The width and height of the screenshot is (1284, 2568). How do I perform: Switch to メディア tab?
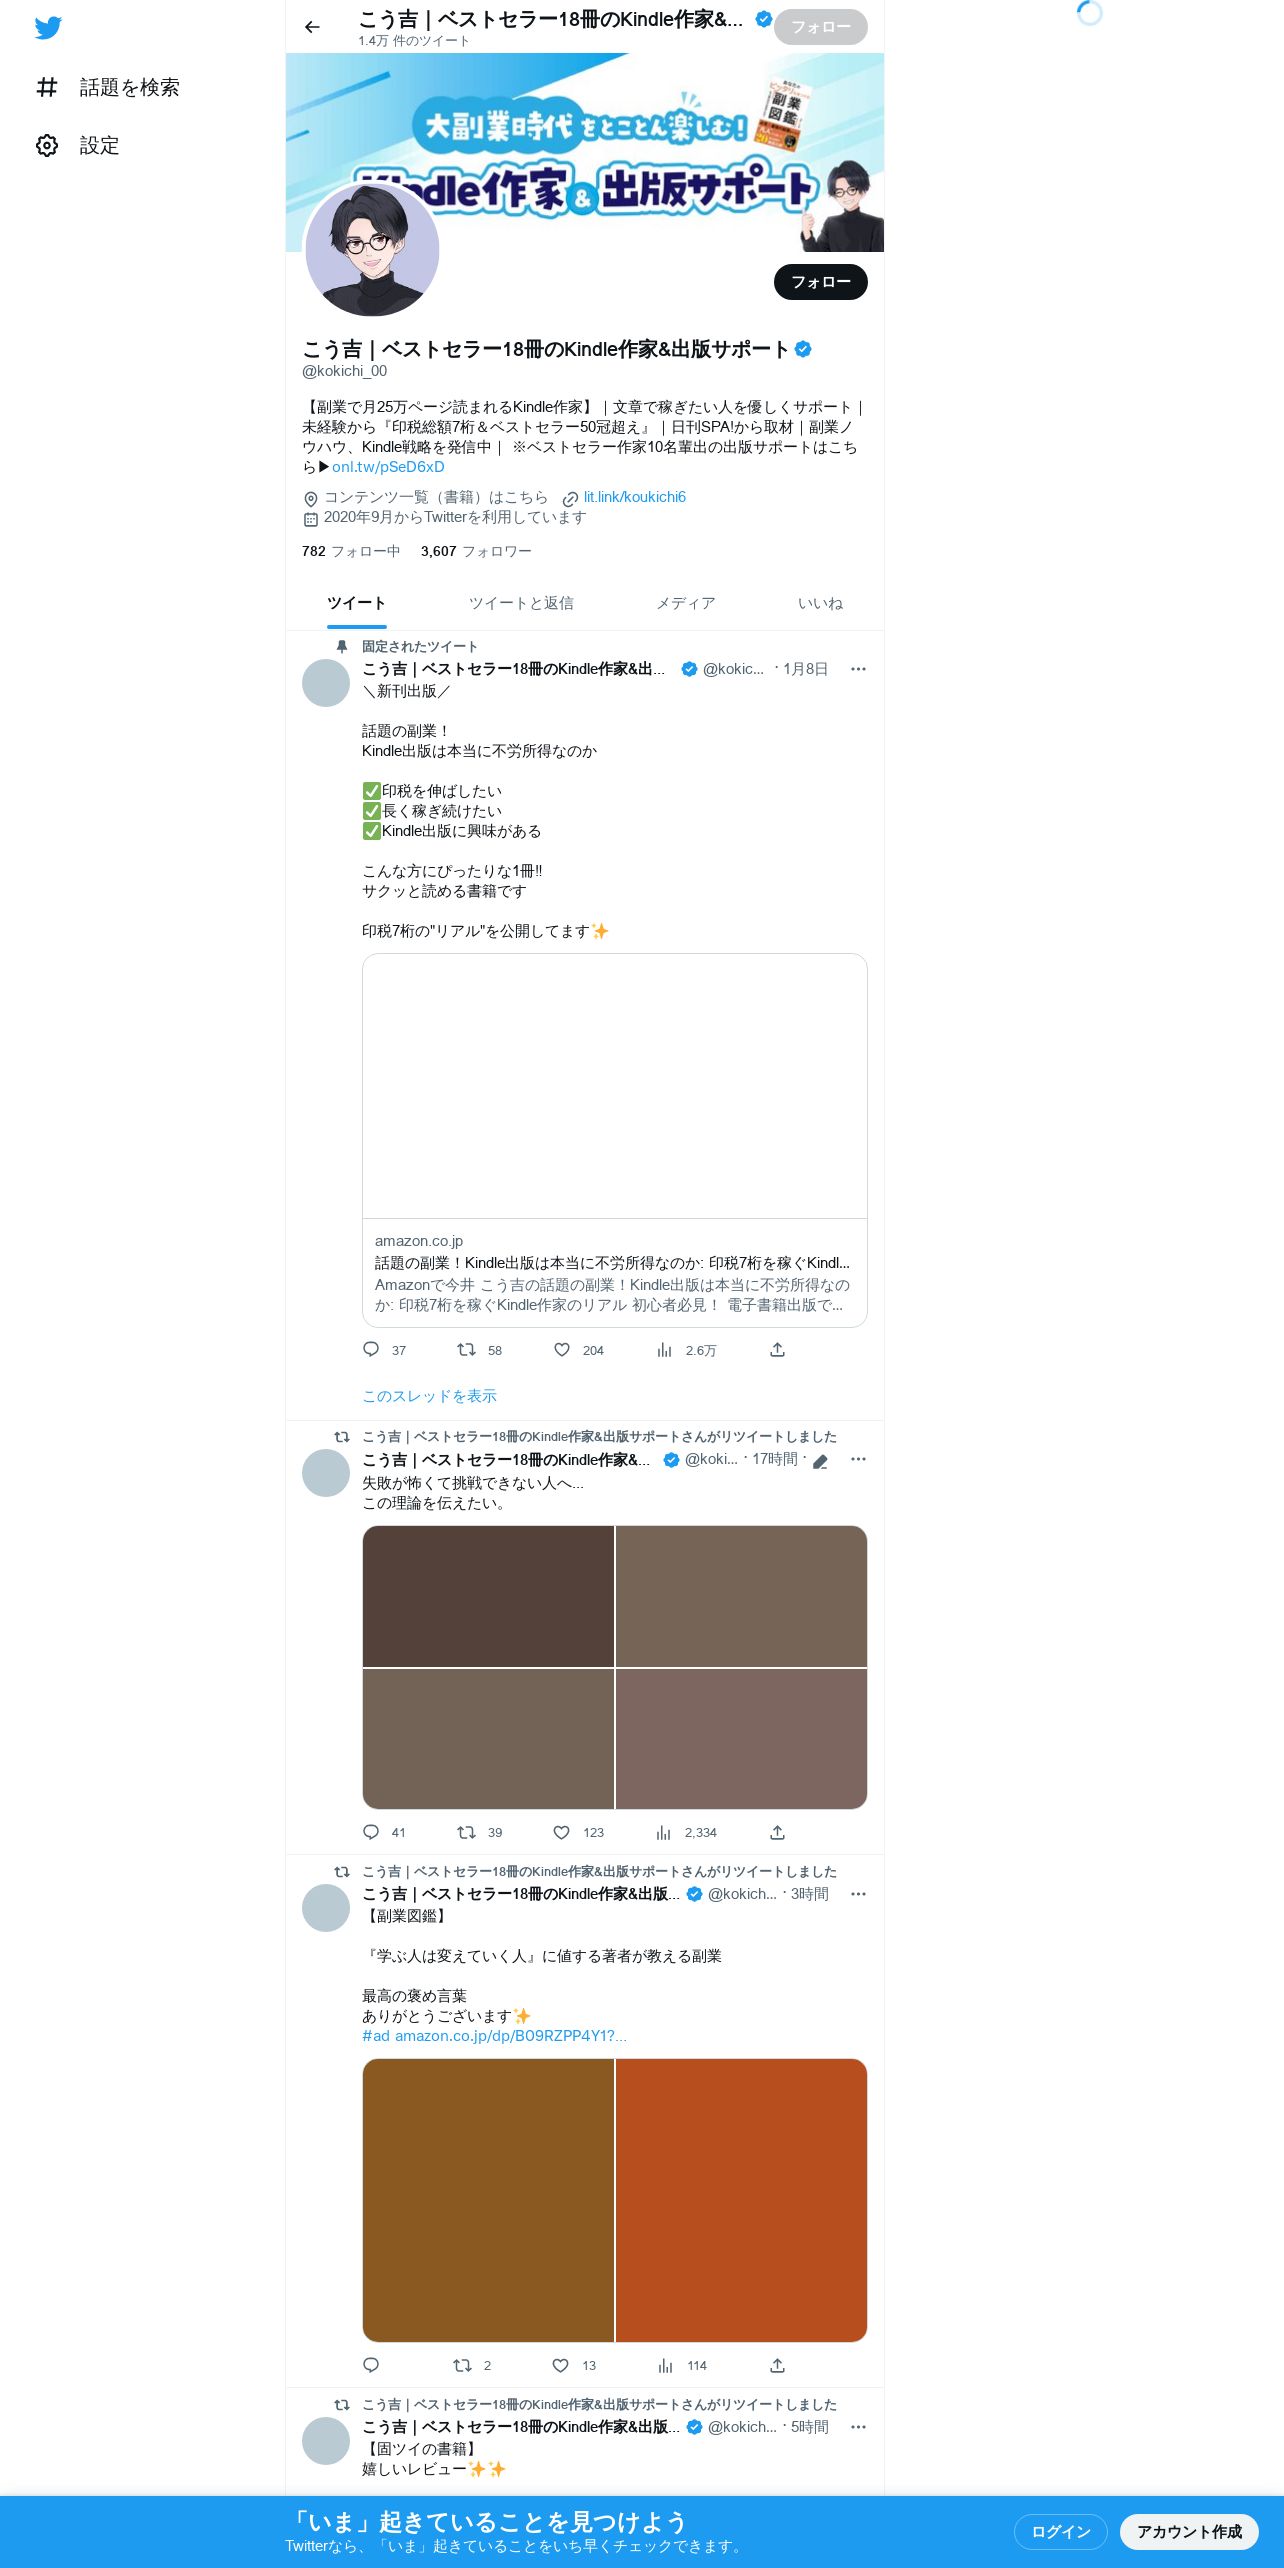(685, 603)
